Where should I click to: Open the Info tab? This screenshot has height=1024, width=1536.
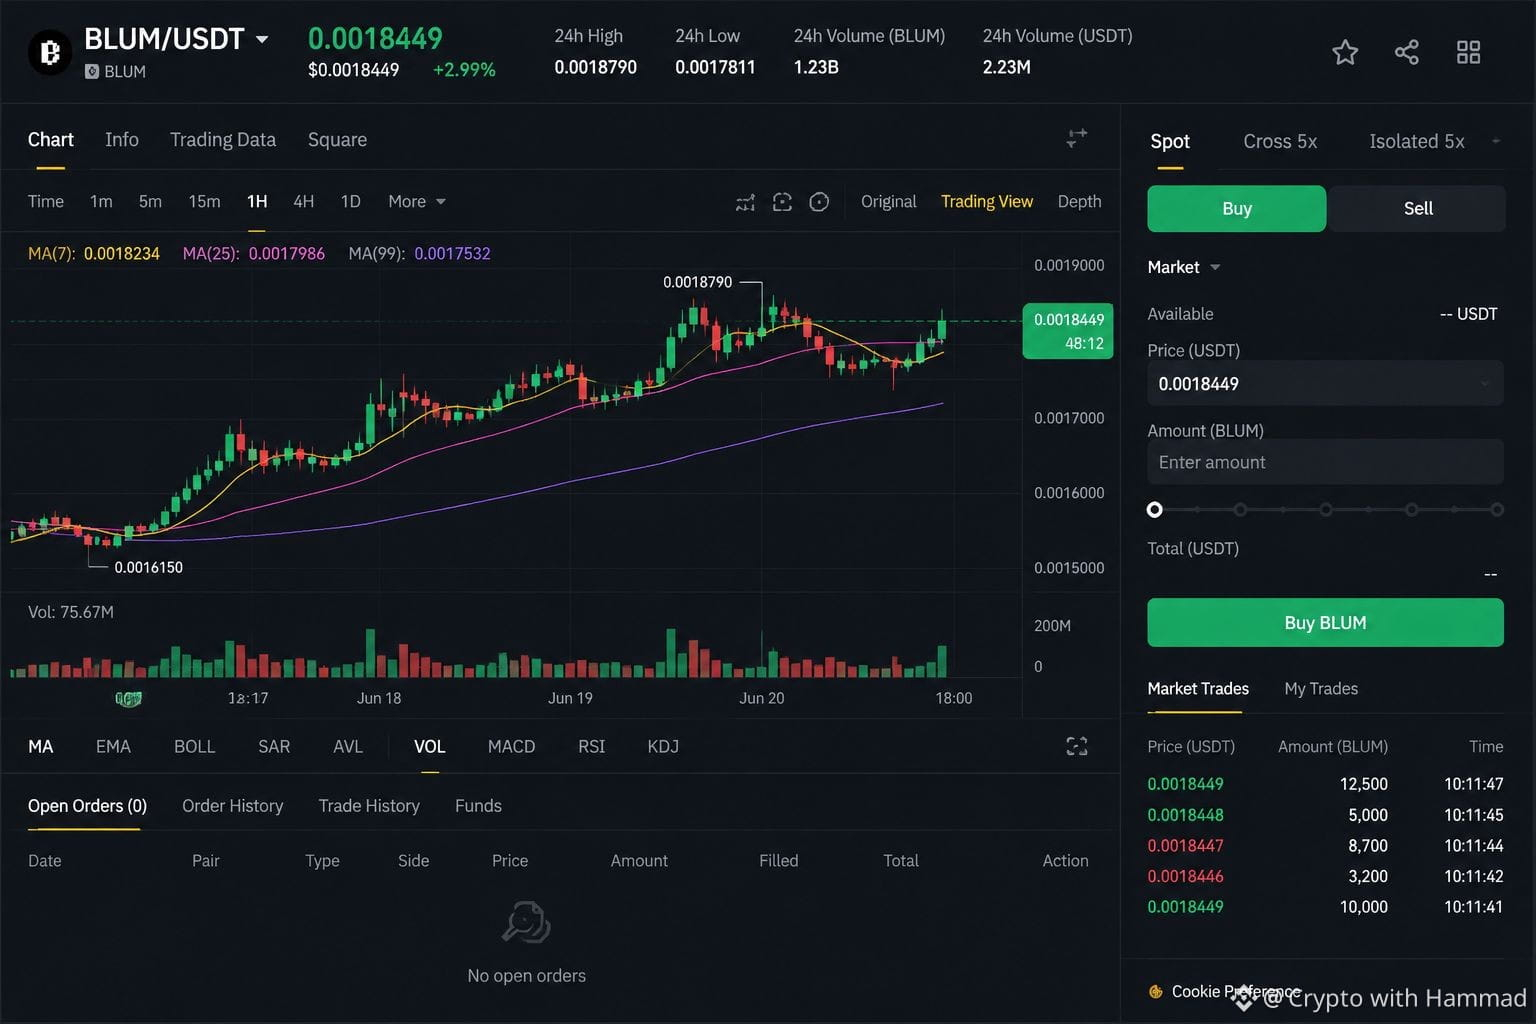pos(122,139)
